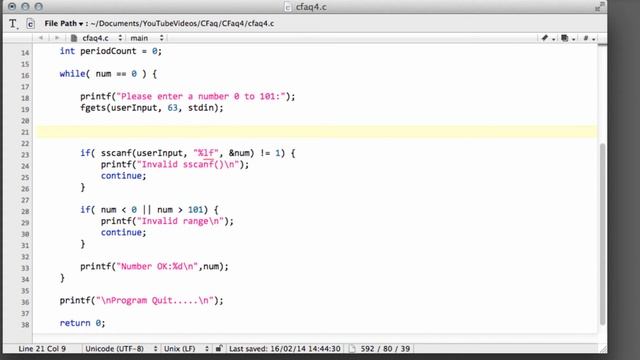The width and height of the screenshot is (640, 360).
Task: Click the file path ~/Documents/YouTubeVideos/CFaq/CFaq4/cfaq4.c text
Action: click(182, 24)
